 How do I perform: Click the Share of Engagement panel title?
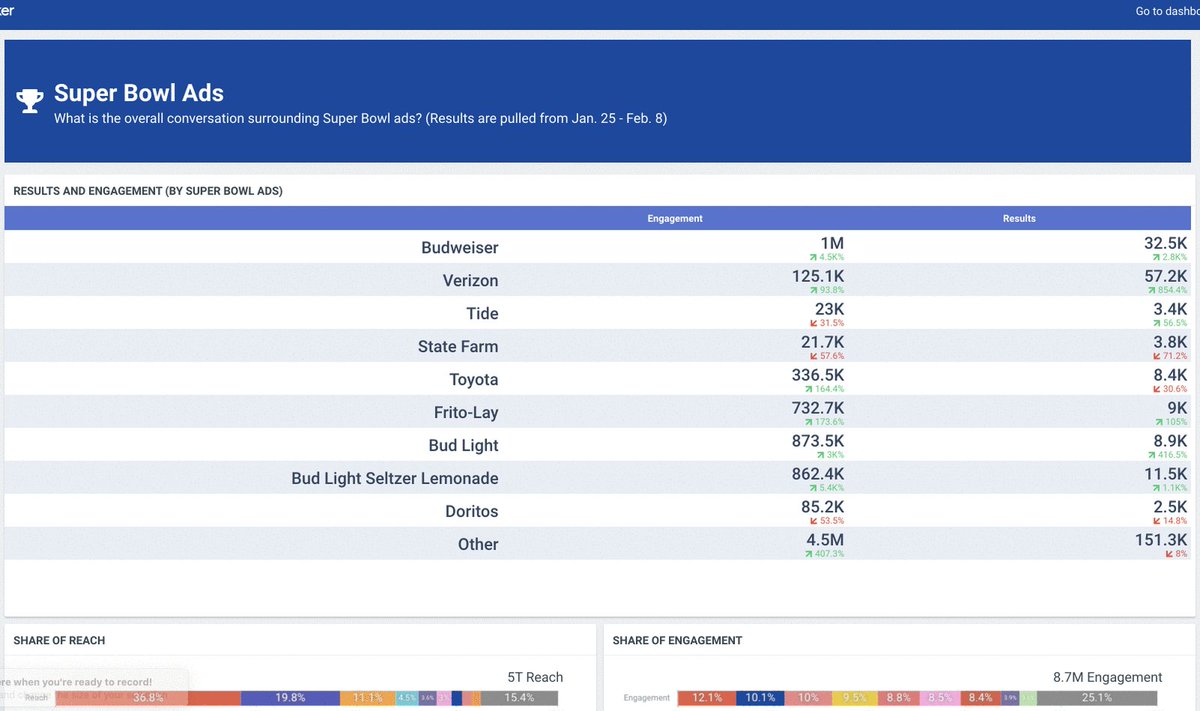(x=677, y=640)
